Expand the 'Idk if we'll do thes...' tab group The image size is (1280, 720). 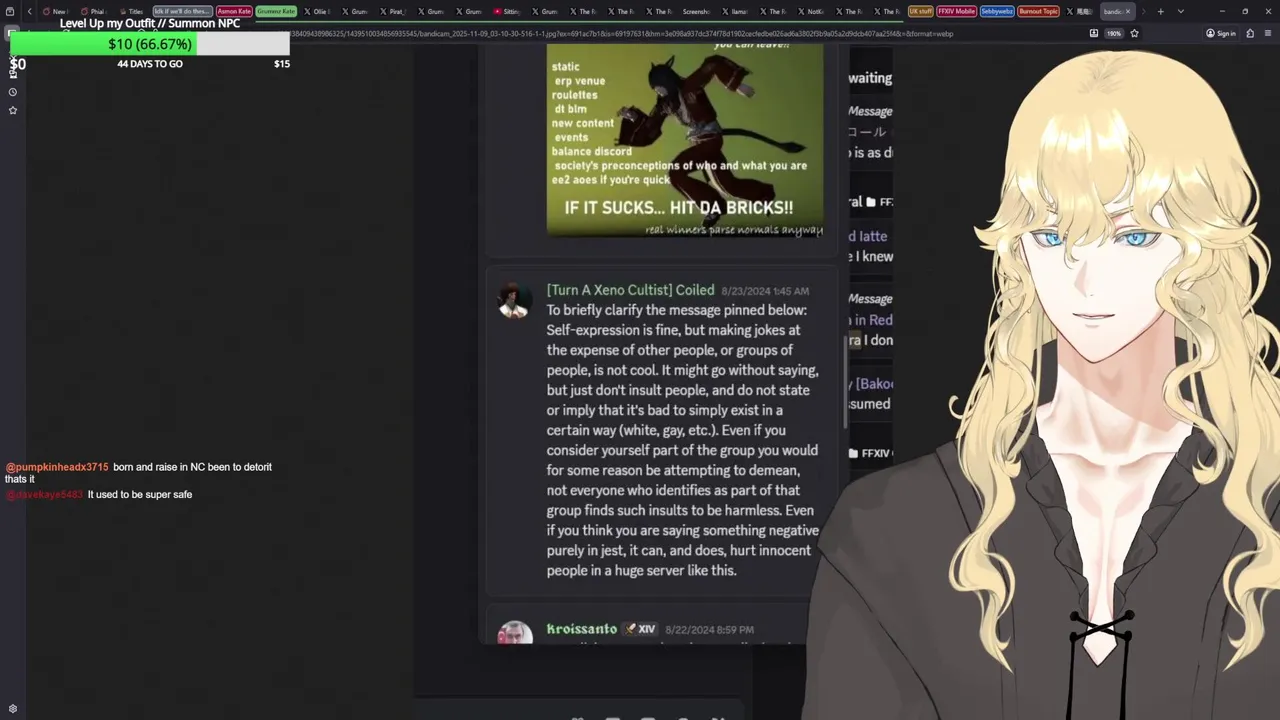tap(182, 11)
